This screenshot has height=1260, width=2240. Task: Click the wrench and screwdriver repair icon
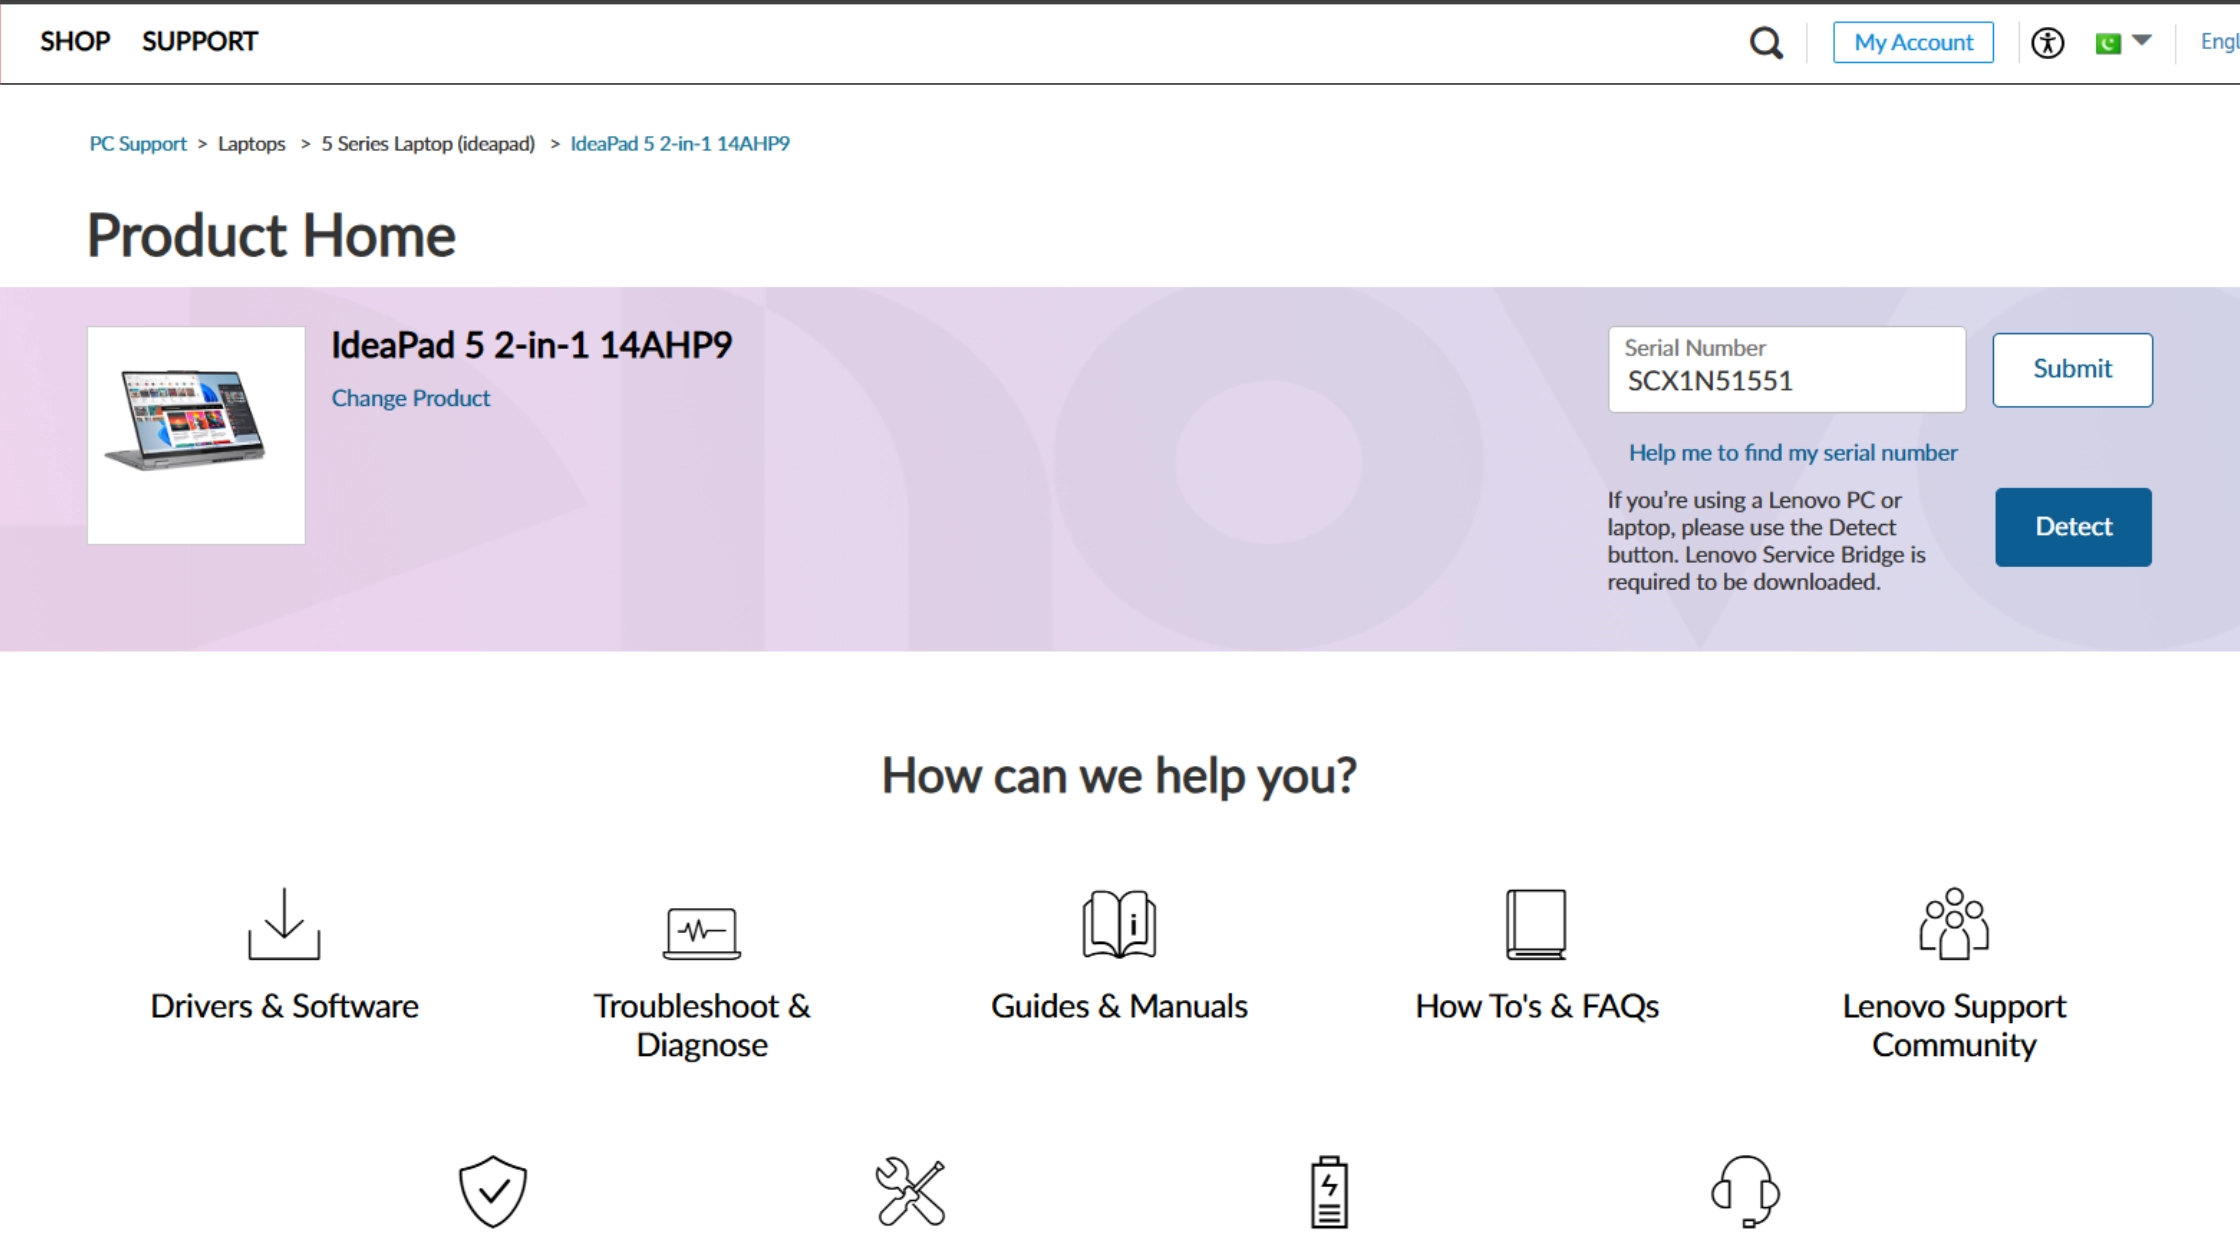(x=910, y=1191)
